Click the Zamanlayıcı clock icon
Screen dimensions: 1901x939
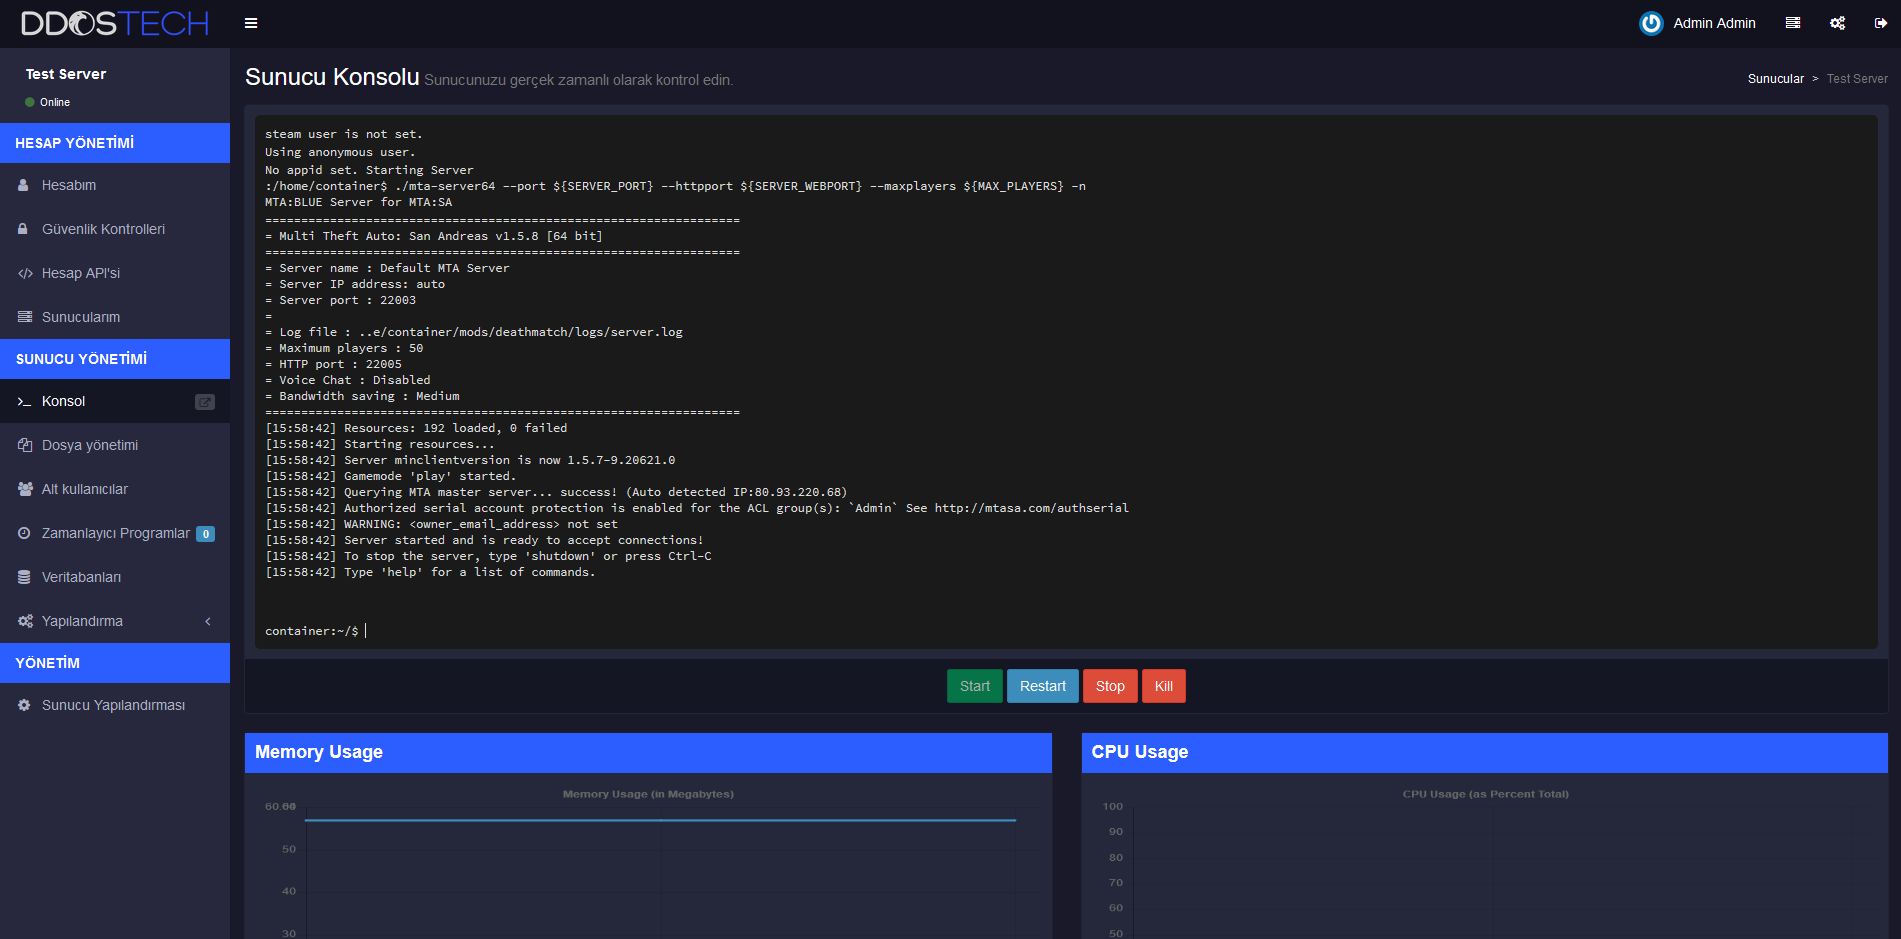click(24, 533)
